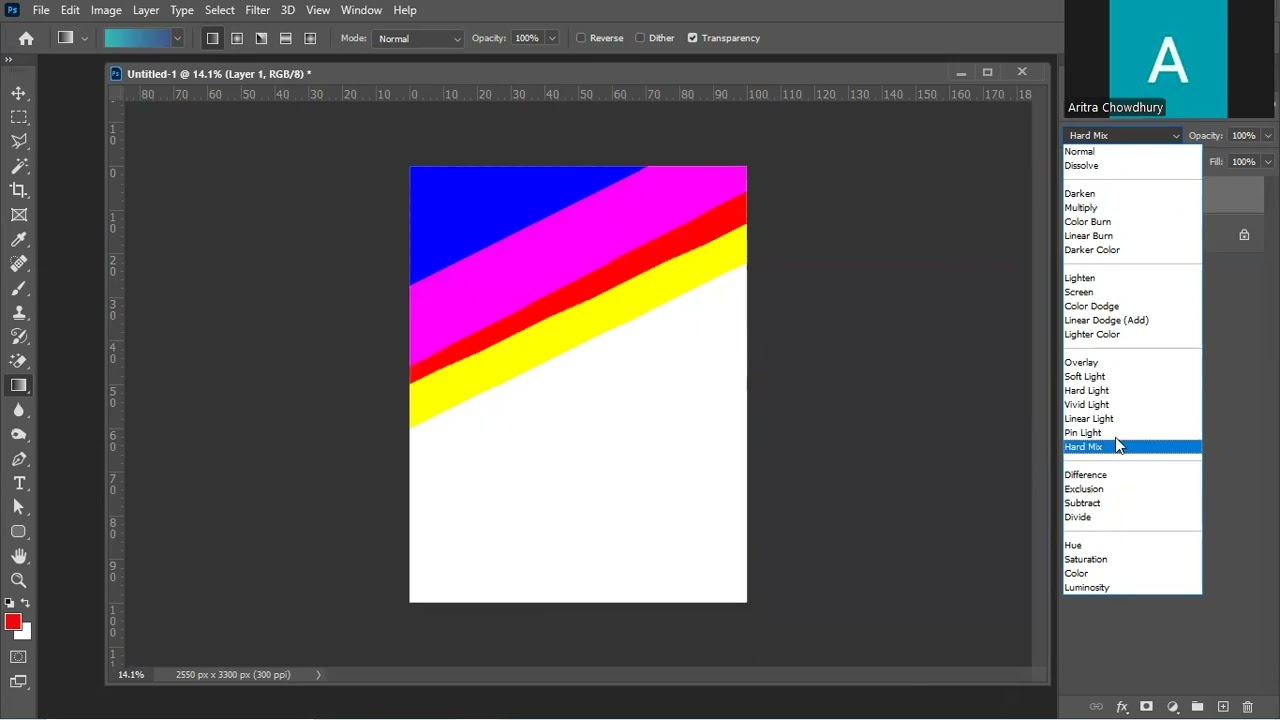Open layer style fx menu
Image resolution: width=1280 pixels, height=720 pixels.
point(1122,707)
